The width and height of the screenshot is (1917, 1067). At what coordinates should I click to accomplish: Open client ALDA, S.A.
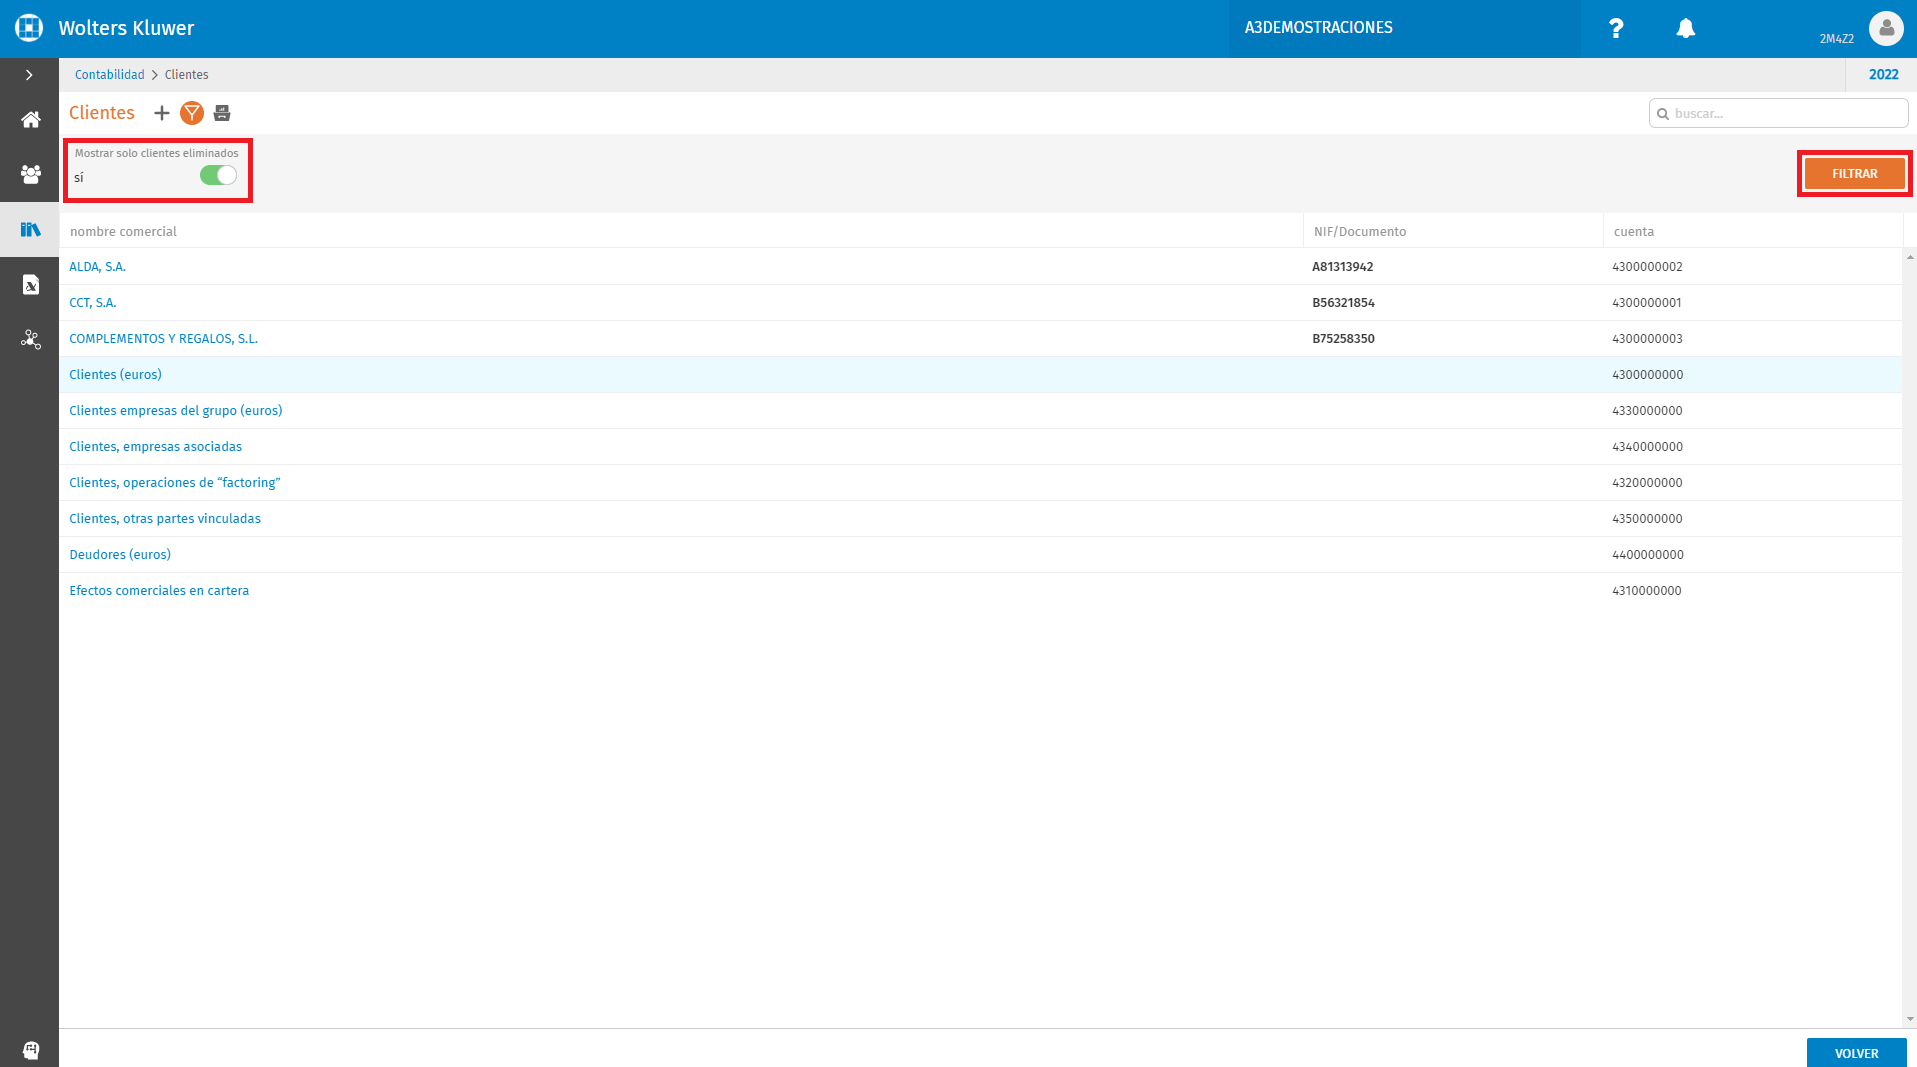point(98,267)
